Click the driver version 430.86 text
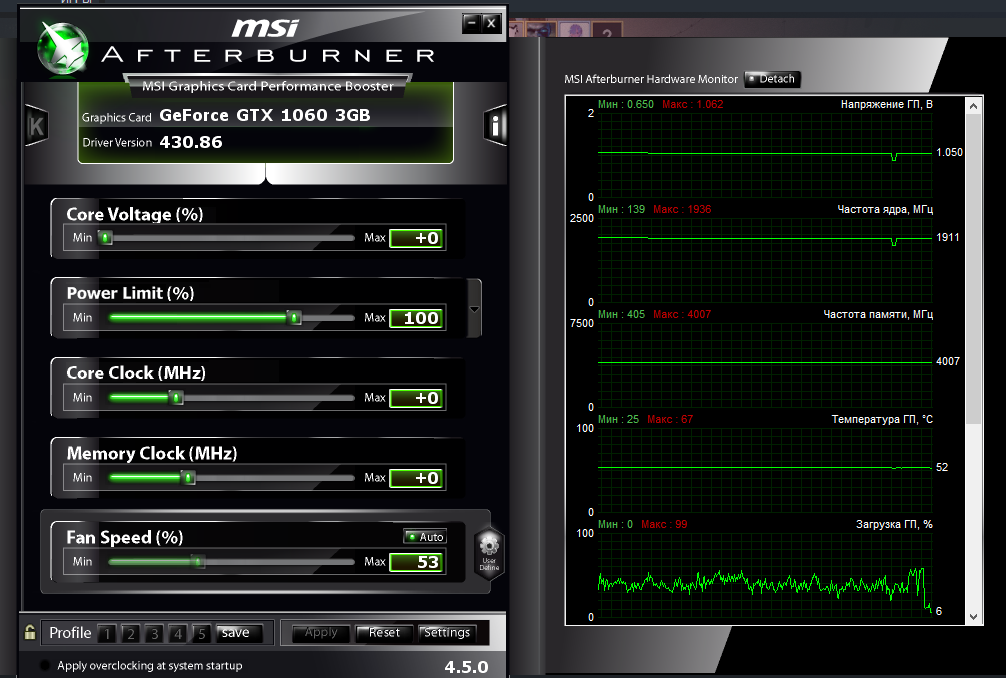1006x678 pixels. [191, 142]
